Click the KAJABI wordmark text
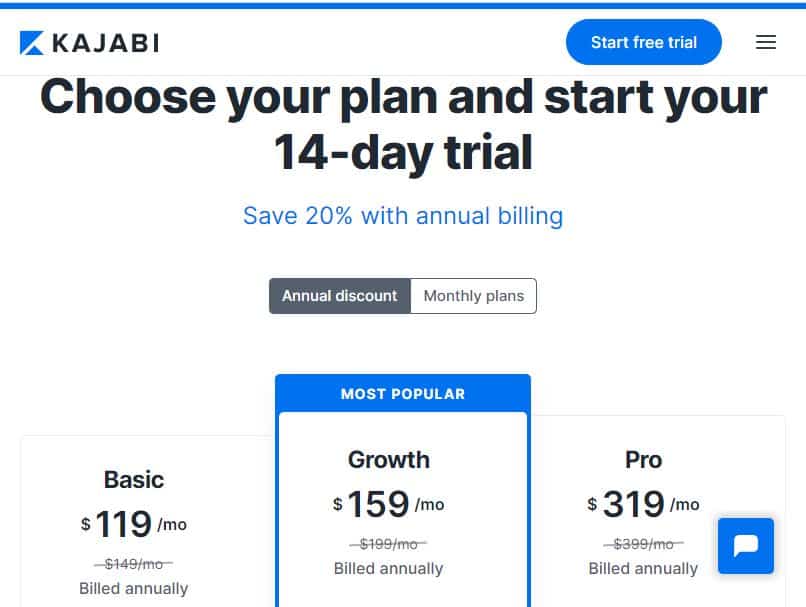 click(106, 43)
